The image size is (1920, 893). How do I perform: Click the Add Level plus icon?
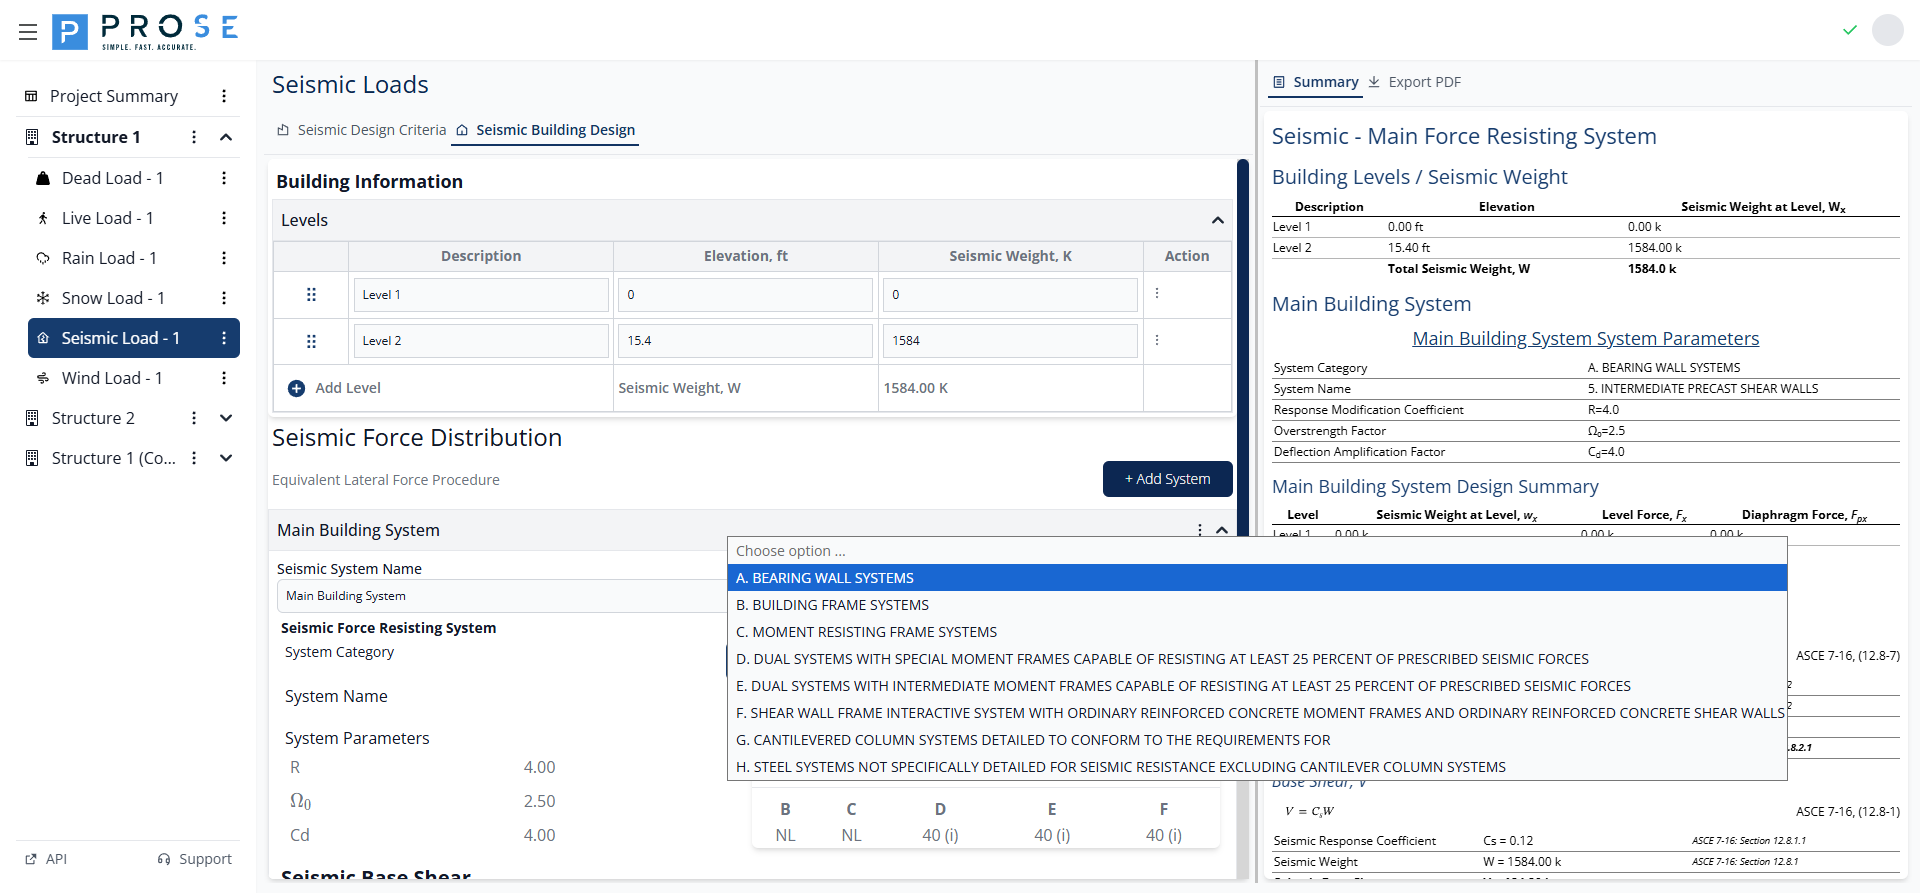[296, 388]
